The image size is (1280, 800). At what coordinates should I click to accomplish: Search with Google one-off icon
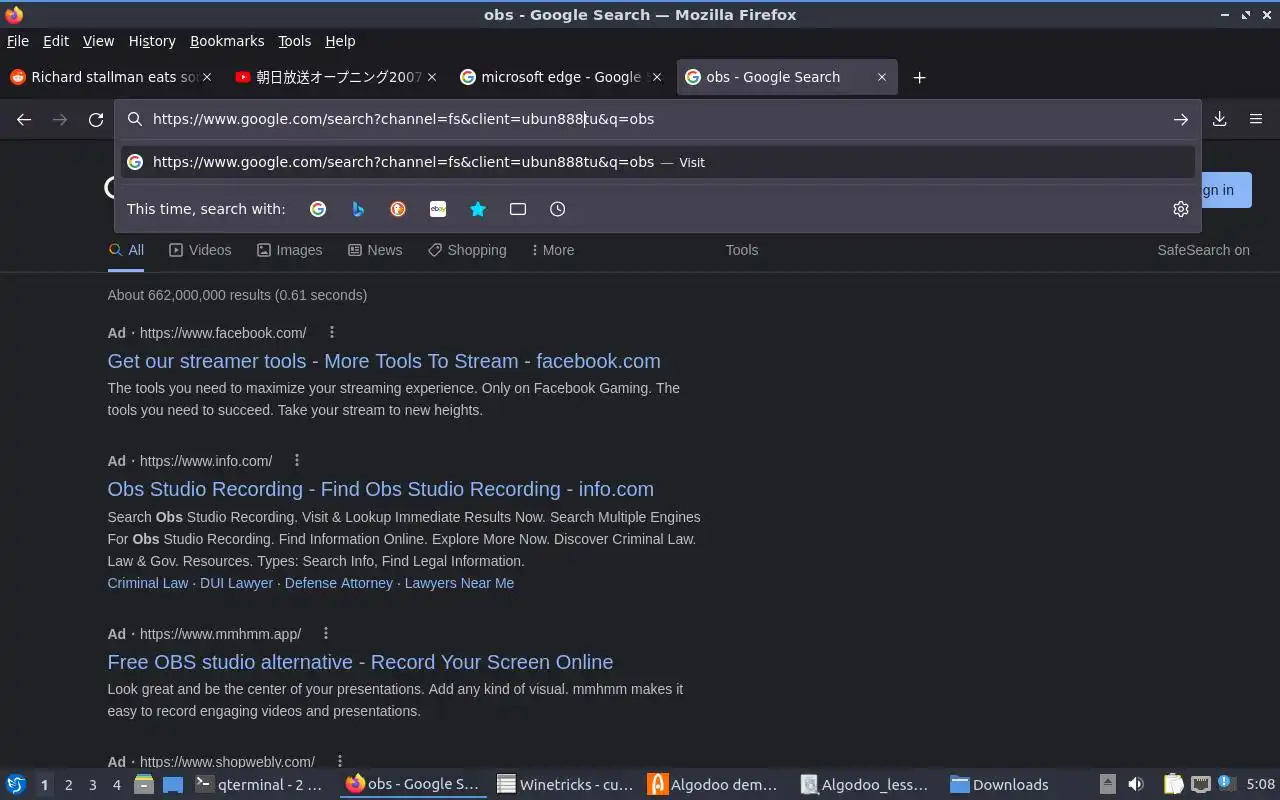(318, 209)
